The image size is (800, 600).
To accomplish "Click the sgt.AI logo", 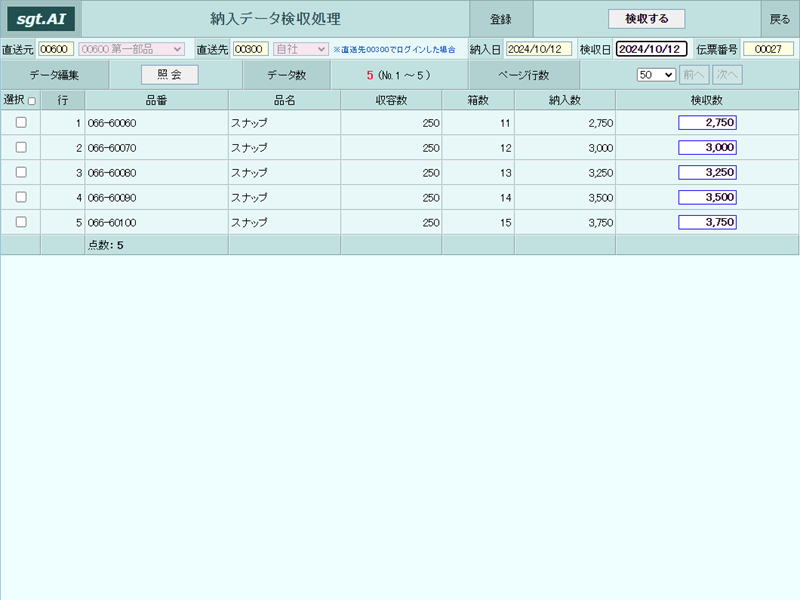I will 41,19.
